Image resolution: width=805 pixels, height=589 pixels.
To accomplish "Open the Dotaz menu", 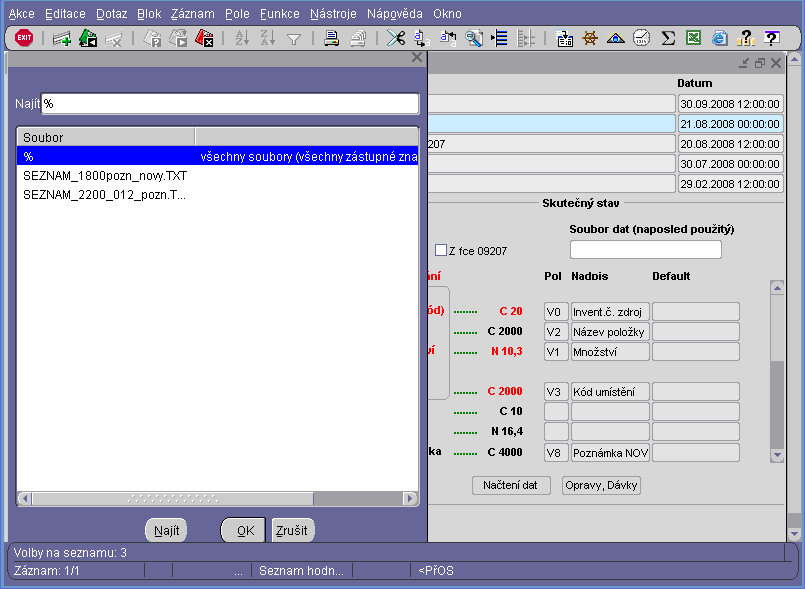I will click(111, 14).
